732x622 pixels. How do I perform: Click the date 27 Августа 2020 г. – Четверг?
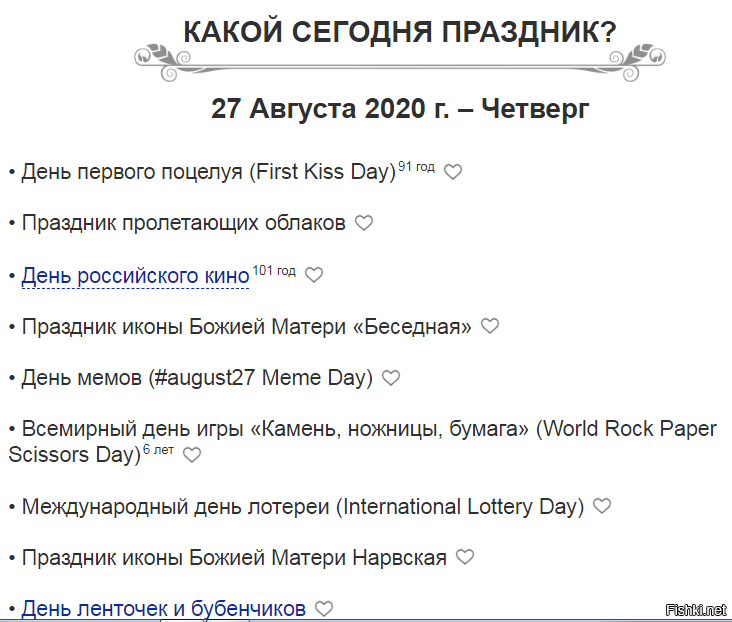[x=400, y=108]
